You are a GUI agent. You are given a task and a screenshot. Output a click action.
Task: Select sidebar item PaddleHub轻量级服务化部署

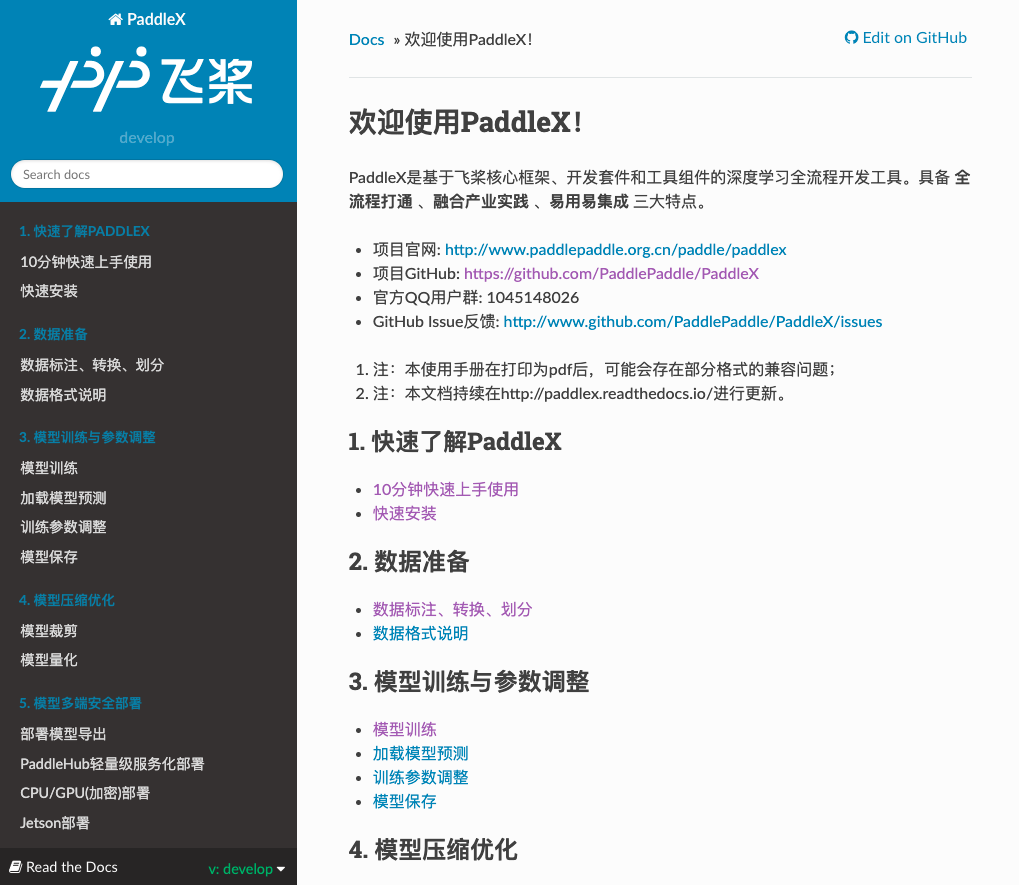tap(112, 763)
